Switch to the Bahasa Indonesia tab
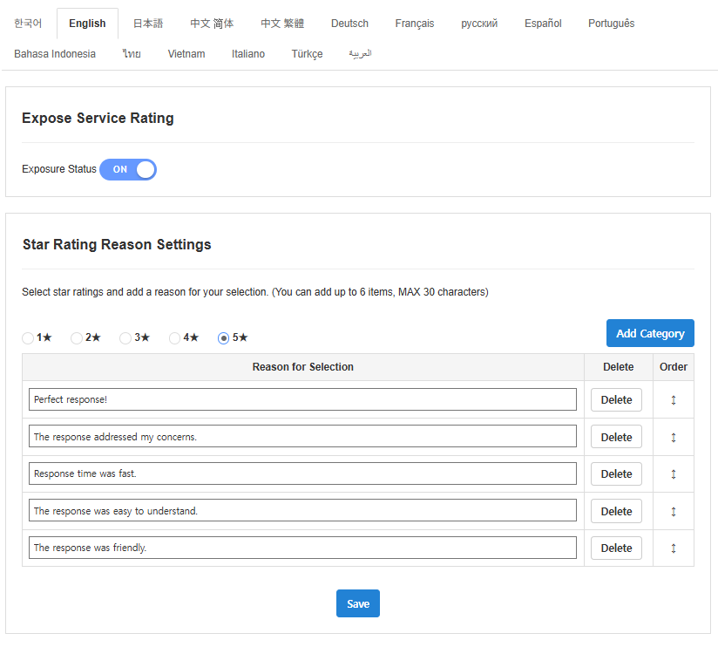The height and width of the screenshot is (646, 718). click(x=55, y=54)
